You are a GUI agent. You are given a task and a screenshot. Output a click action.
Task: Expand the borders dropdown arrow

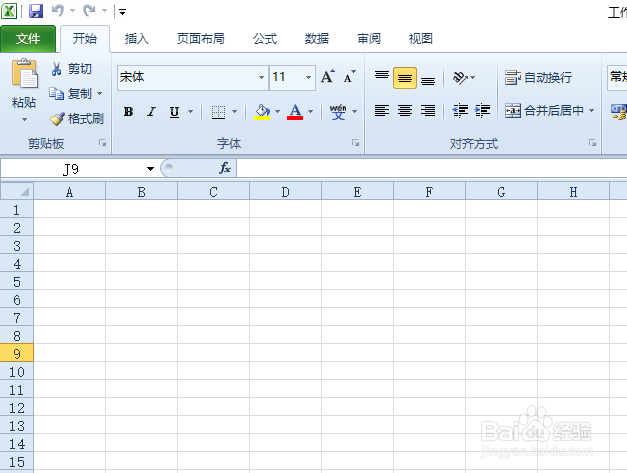click(235, 112)
